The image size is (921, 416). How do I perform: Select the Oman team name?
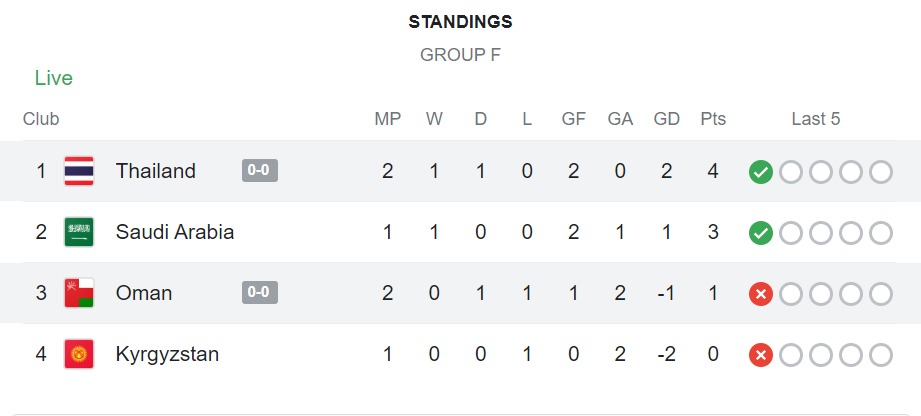click(x=144, y=293)
